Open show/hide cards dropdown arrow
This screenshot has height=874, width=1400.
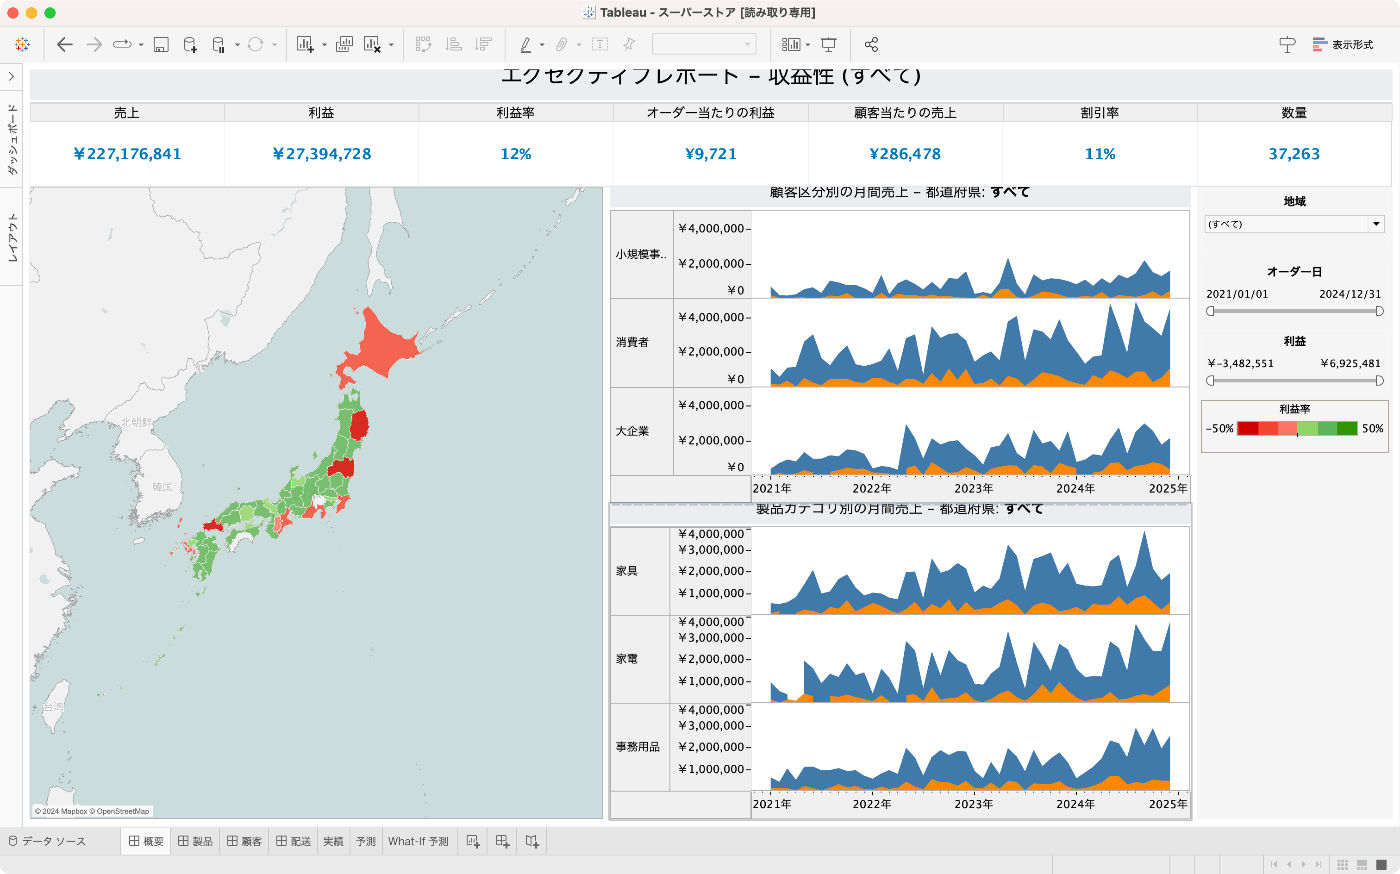tap(808, 45)
